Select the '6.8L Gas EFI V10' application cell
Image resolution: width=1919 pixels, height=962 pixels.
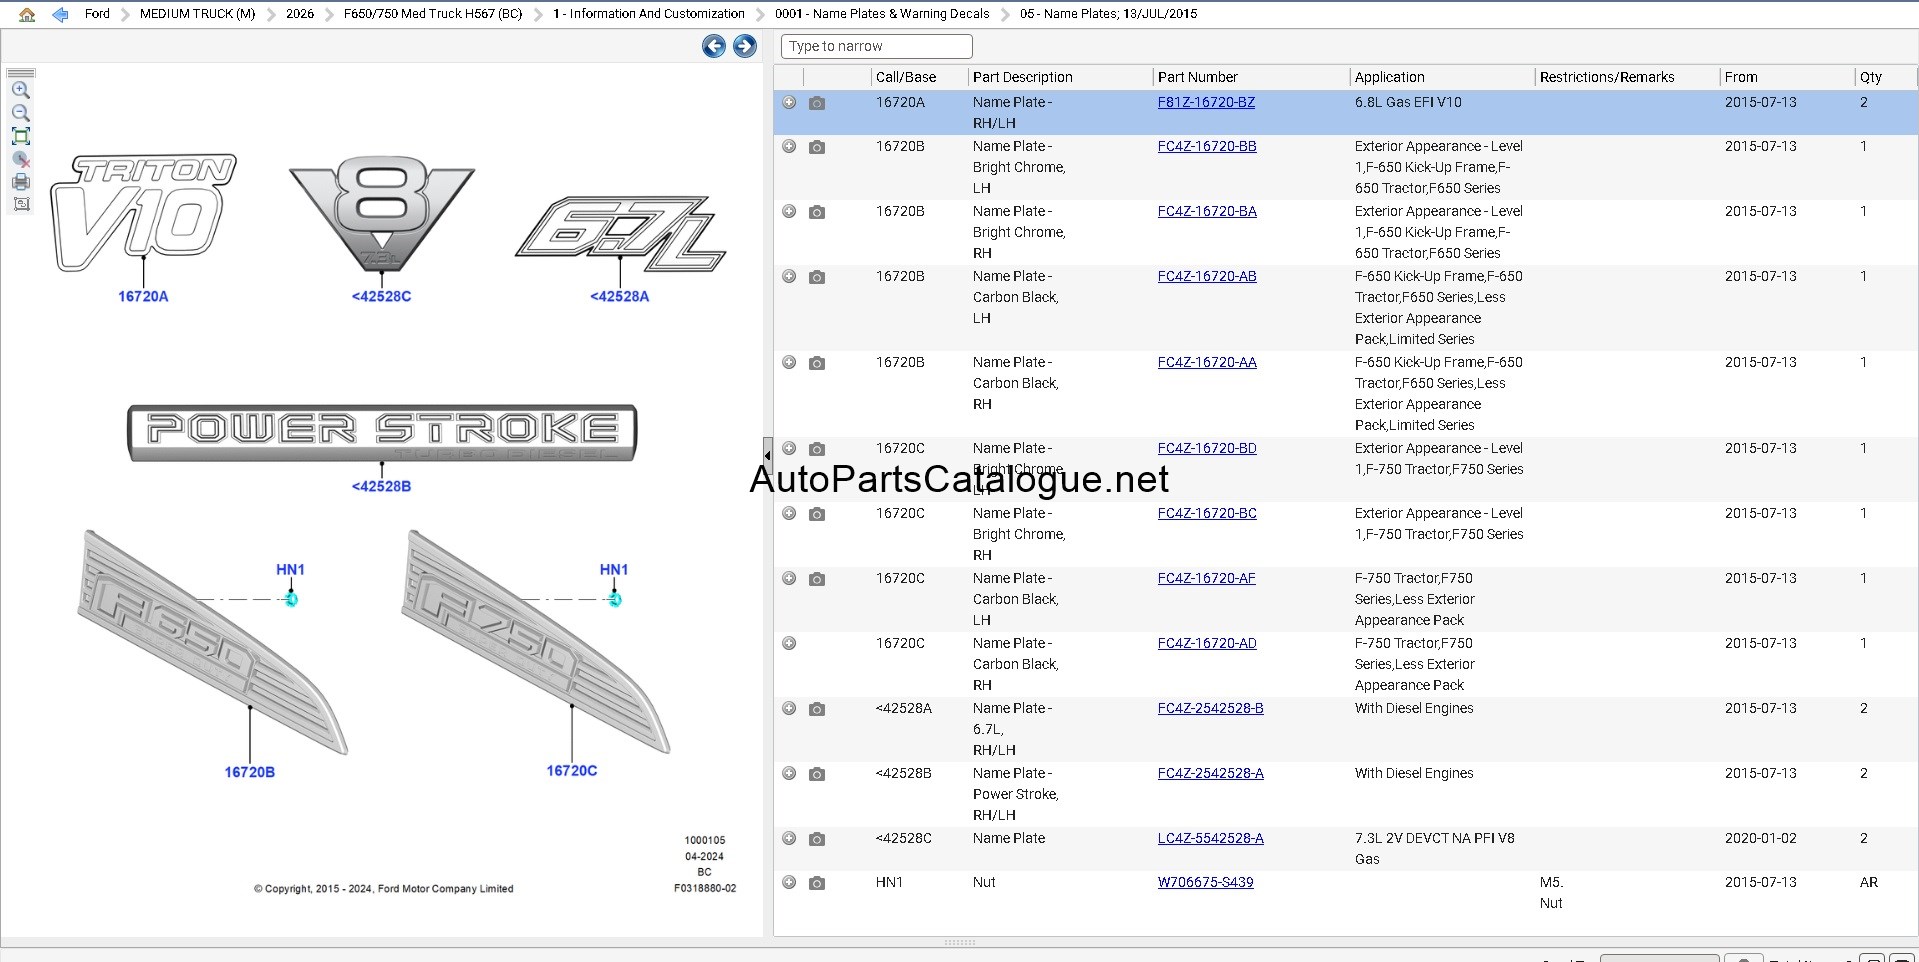click(x=1408, y=102)
